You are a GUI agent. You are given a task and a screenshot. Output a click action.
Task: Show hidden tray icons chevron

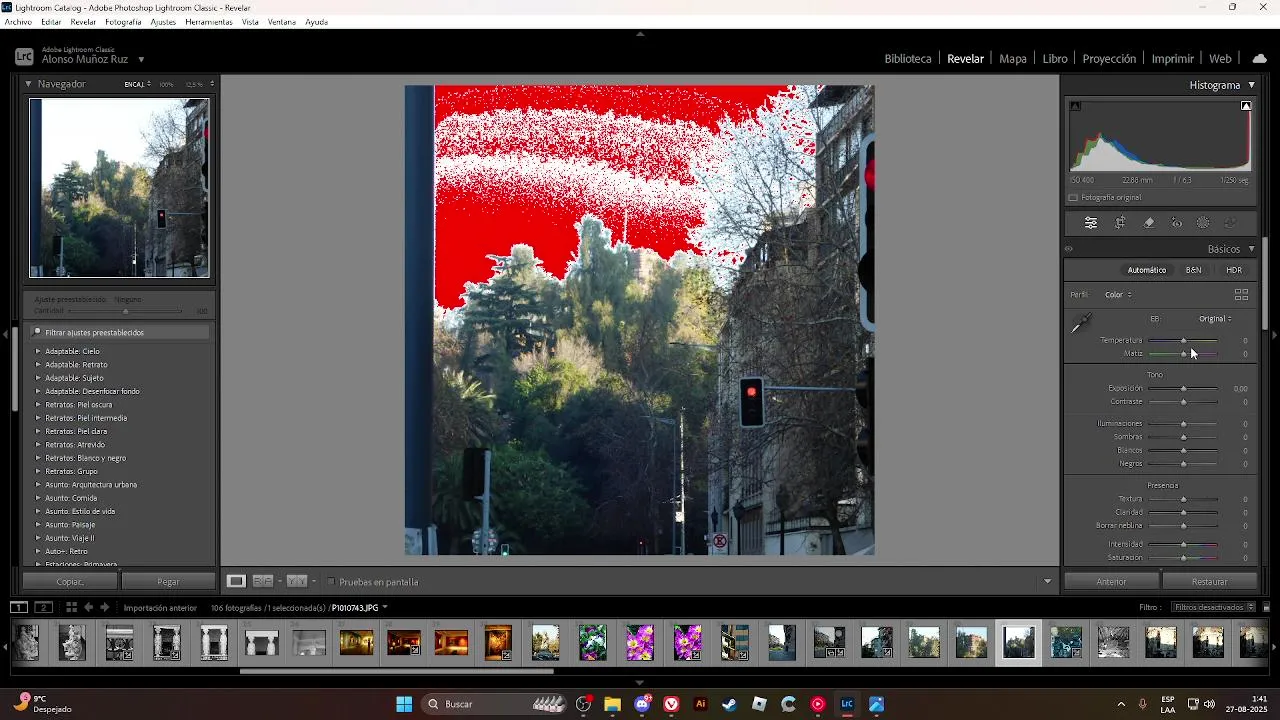tap(1121, 704)
